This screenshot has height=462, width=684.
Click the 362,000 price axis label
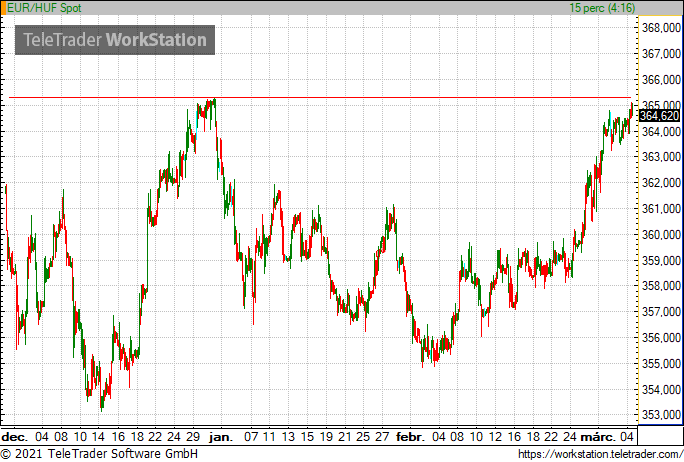pos(661,183)
